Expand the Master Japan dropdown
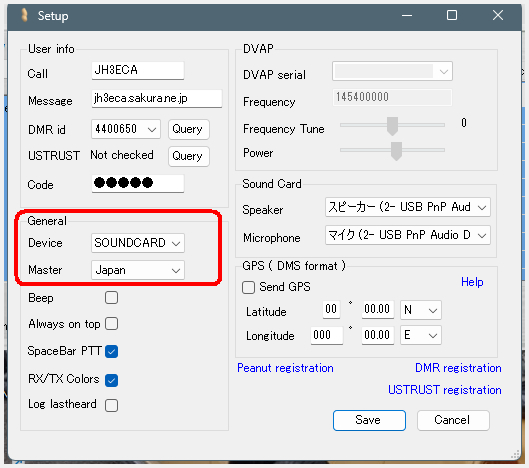Screen dimensions: 529x468 pyautogui.click(x=138, y=270)
